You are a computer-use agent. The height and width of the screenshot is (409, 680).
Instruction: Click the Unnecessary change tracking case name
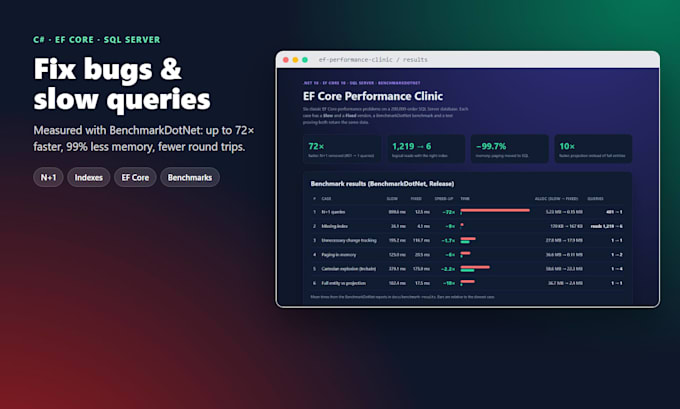[349, 240]
